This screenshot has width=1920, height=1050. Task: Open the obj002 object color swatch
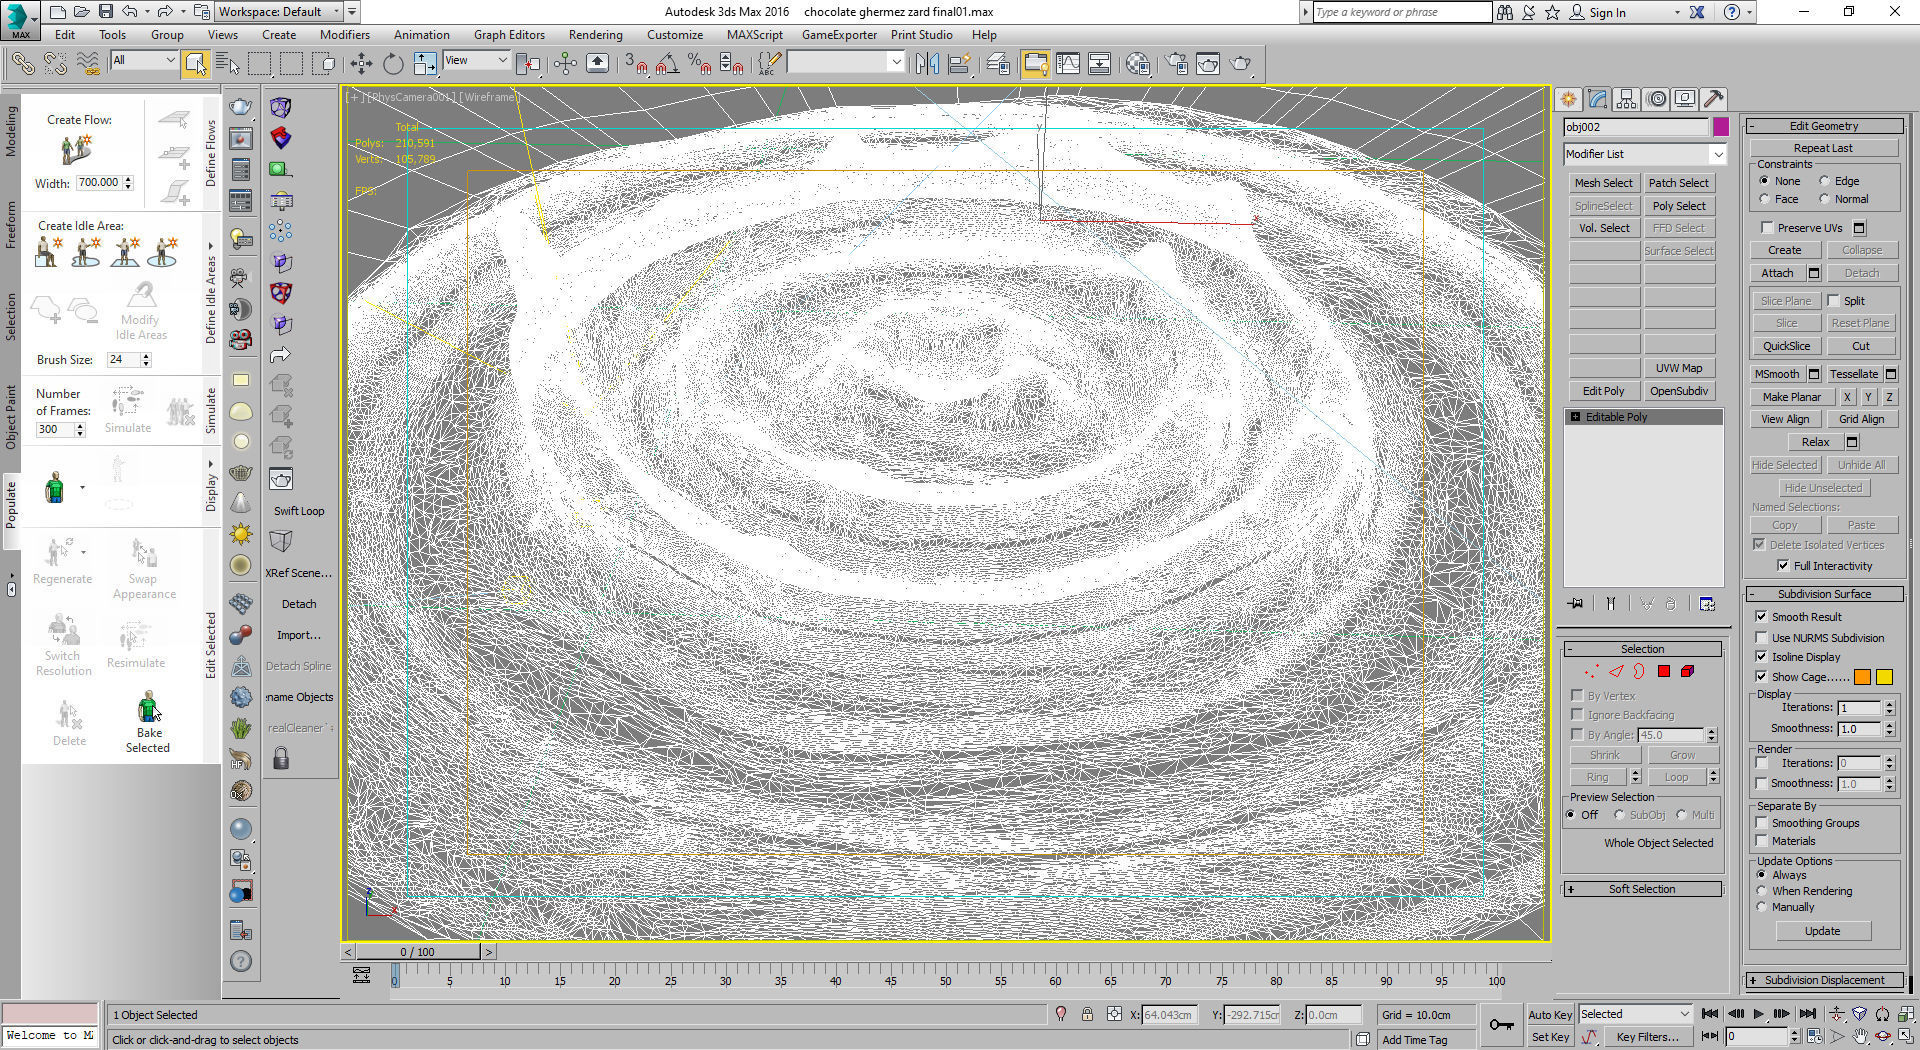click(x=1720, y=127)
